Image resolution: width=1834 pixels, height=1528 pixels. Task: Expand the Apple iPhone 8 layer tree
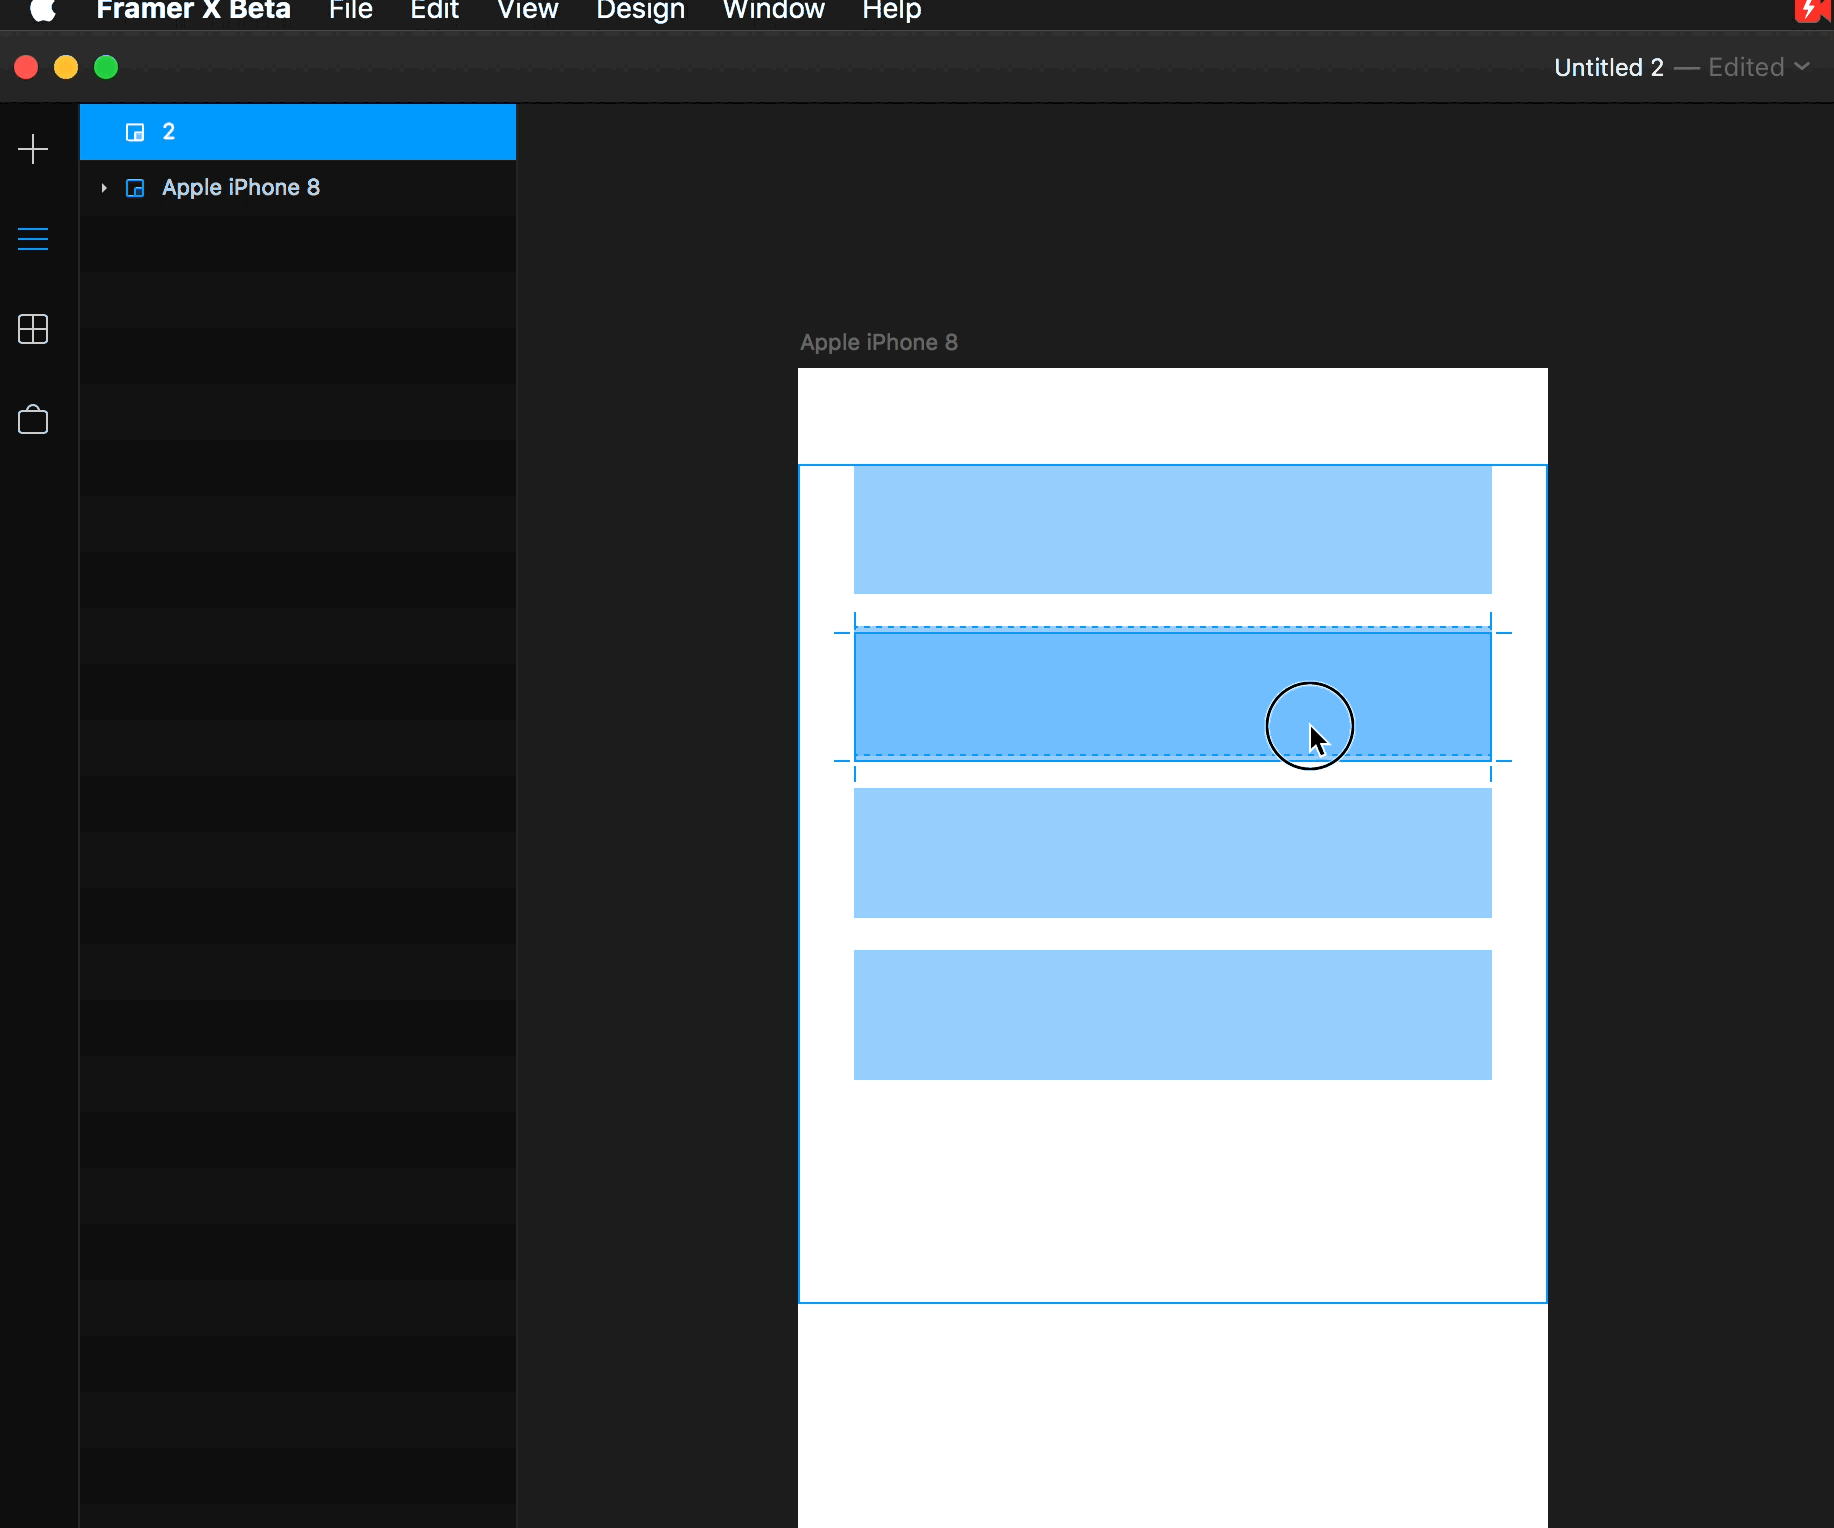(104, 188)
